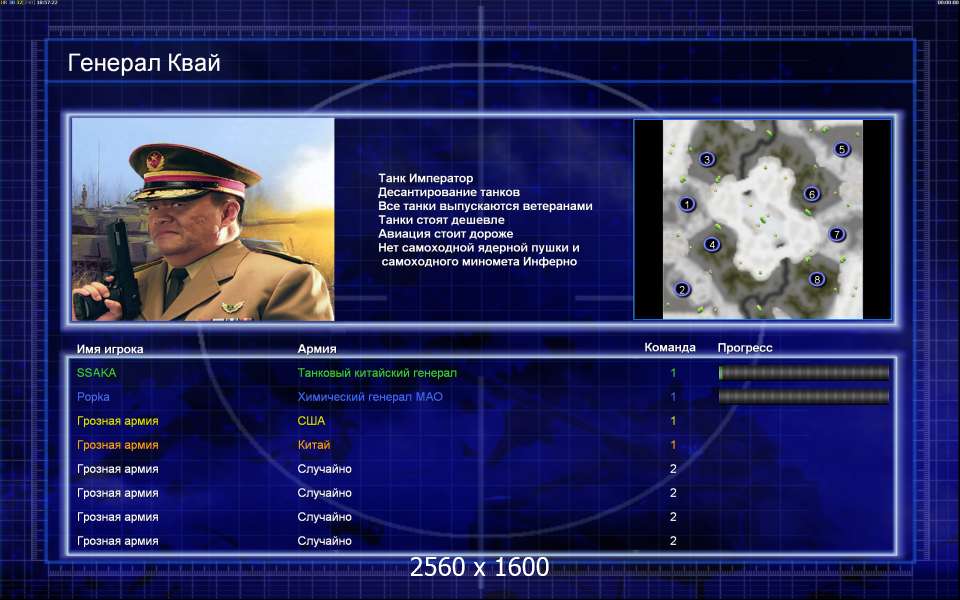Click 'Все танки выпускаются ветеранами' text
The image size is (960, 600).
point(485,206)
